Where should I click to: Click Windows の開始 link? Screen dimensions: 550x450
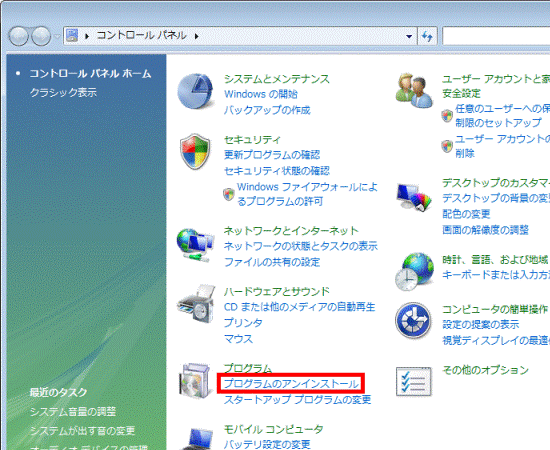(x=261, y=94)
